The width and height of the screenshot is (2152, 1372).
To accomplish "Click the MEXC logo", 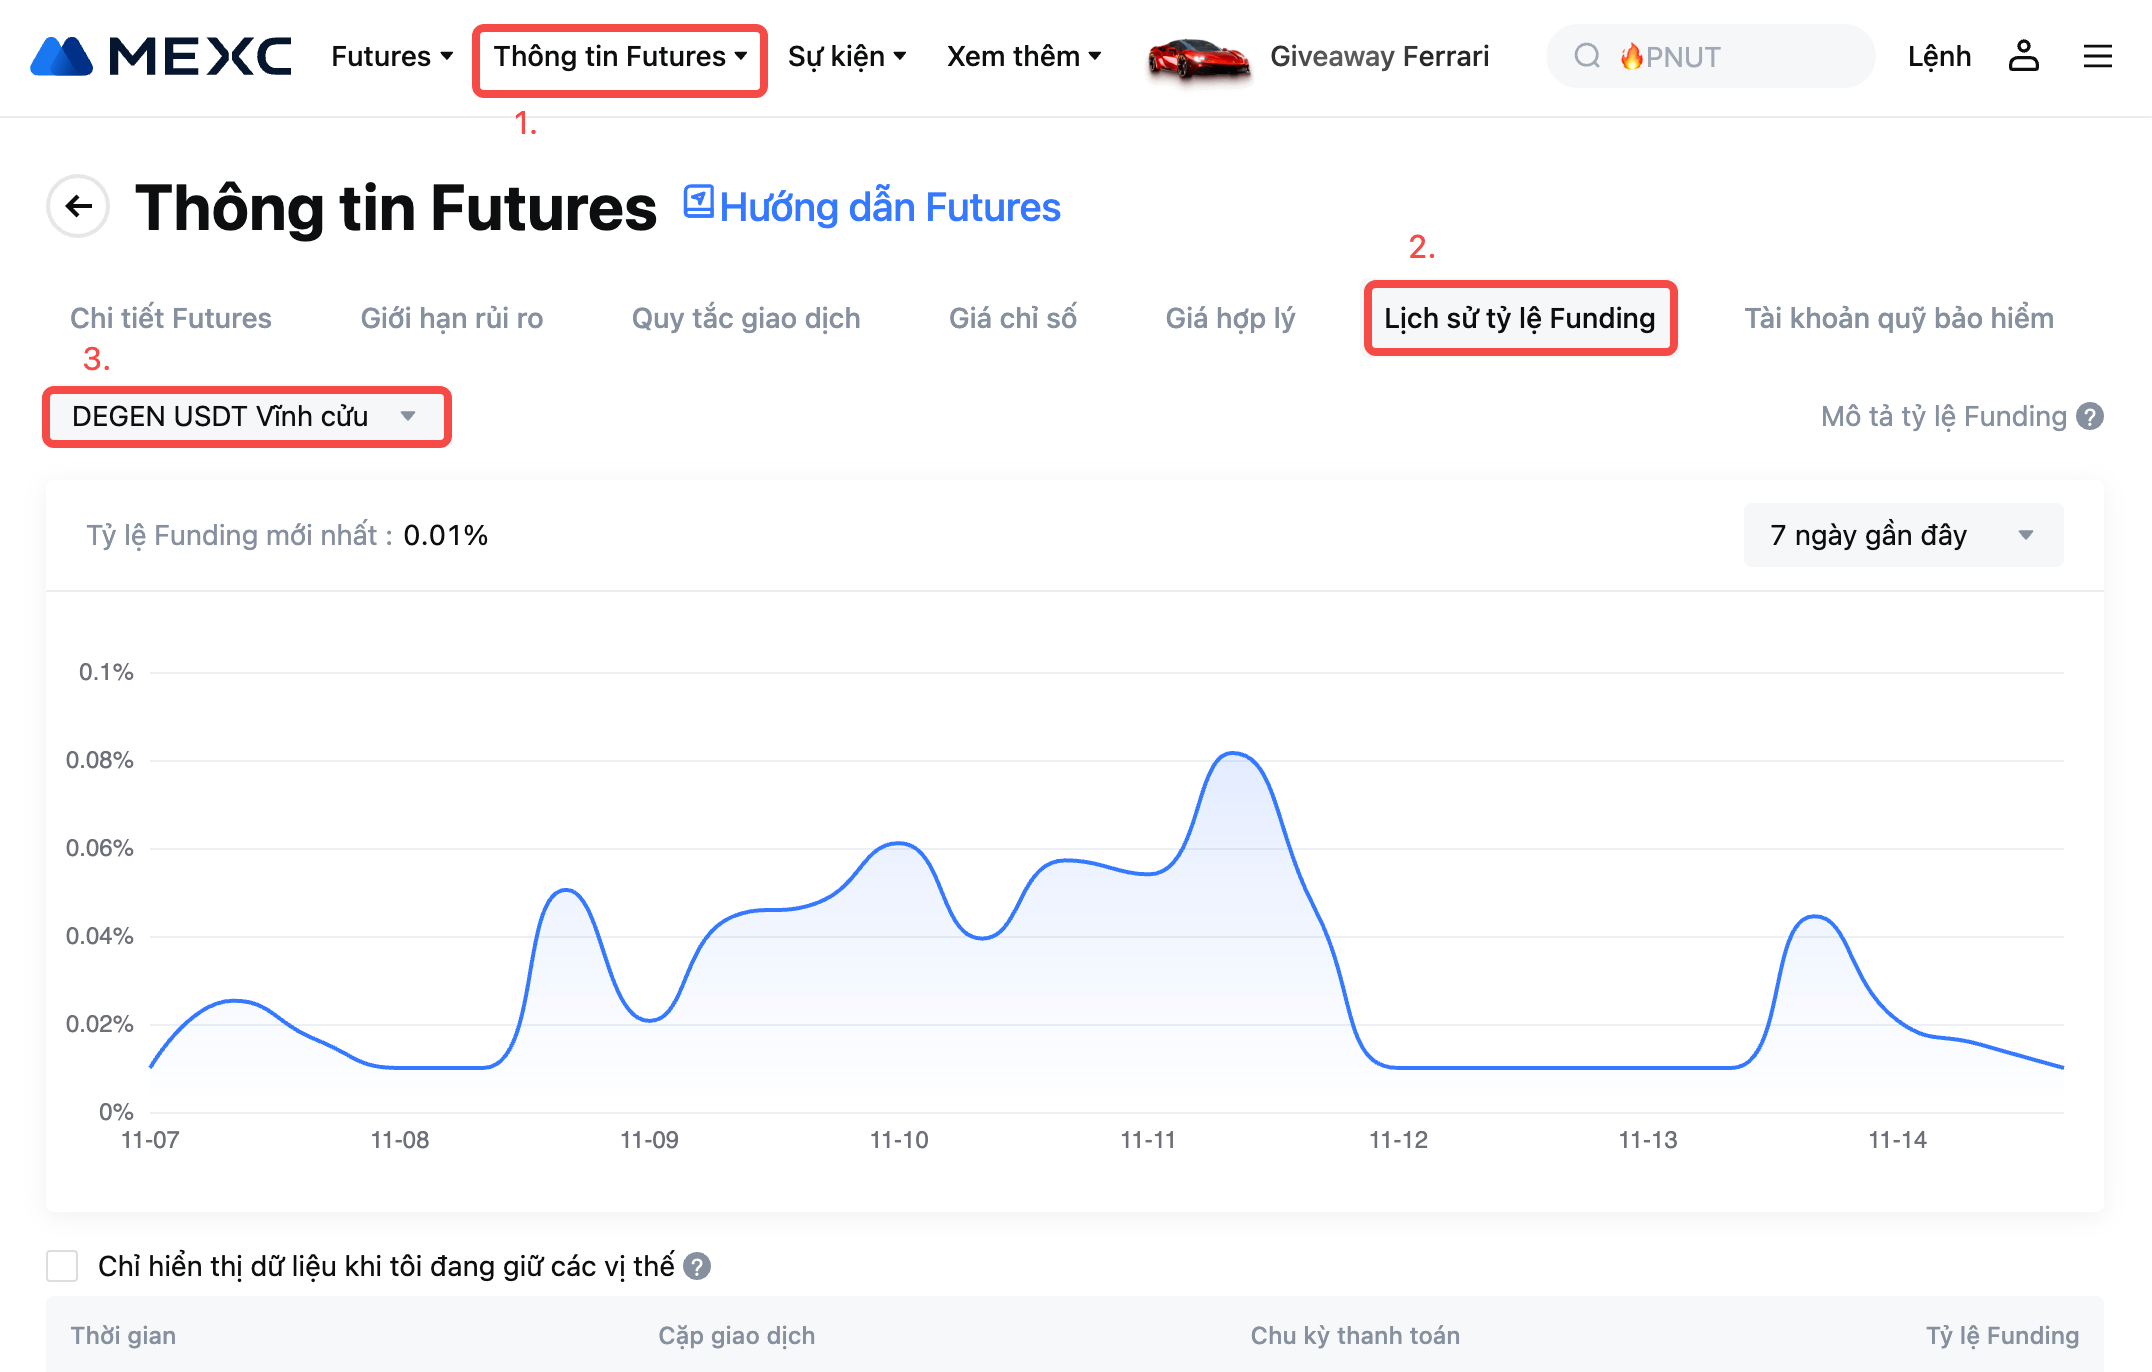I will tap(161, 56).
